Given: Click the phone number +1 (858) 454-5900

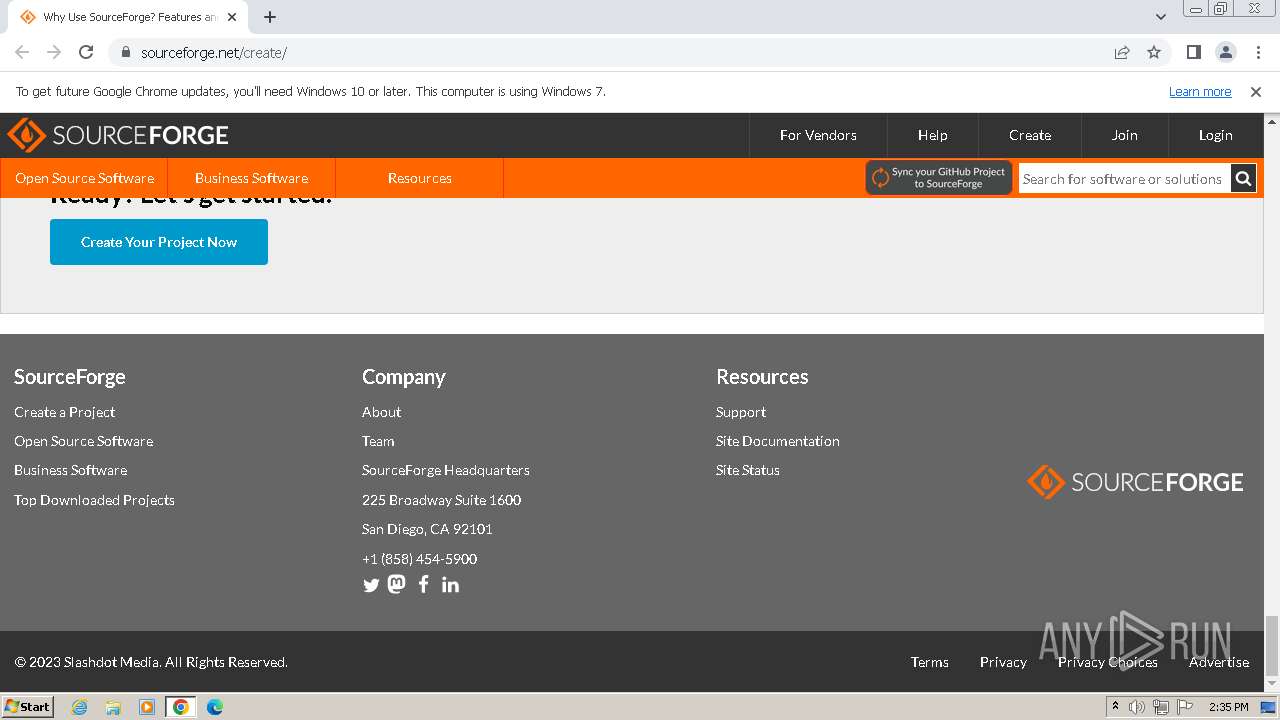Looking at the screenshot, I should click(419, 559).
